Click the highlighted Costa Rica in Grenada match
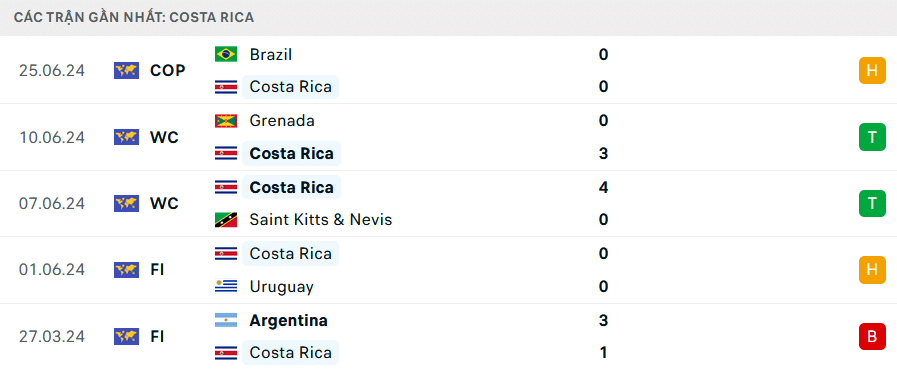Image resolution: width=897 pixels, height=369 pixels. click(292, 154)
